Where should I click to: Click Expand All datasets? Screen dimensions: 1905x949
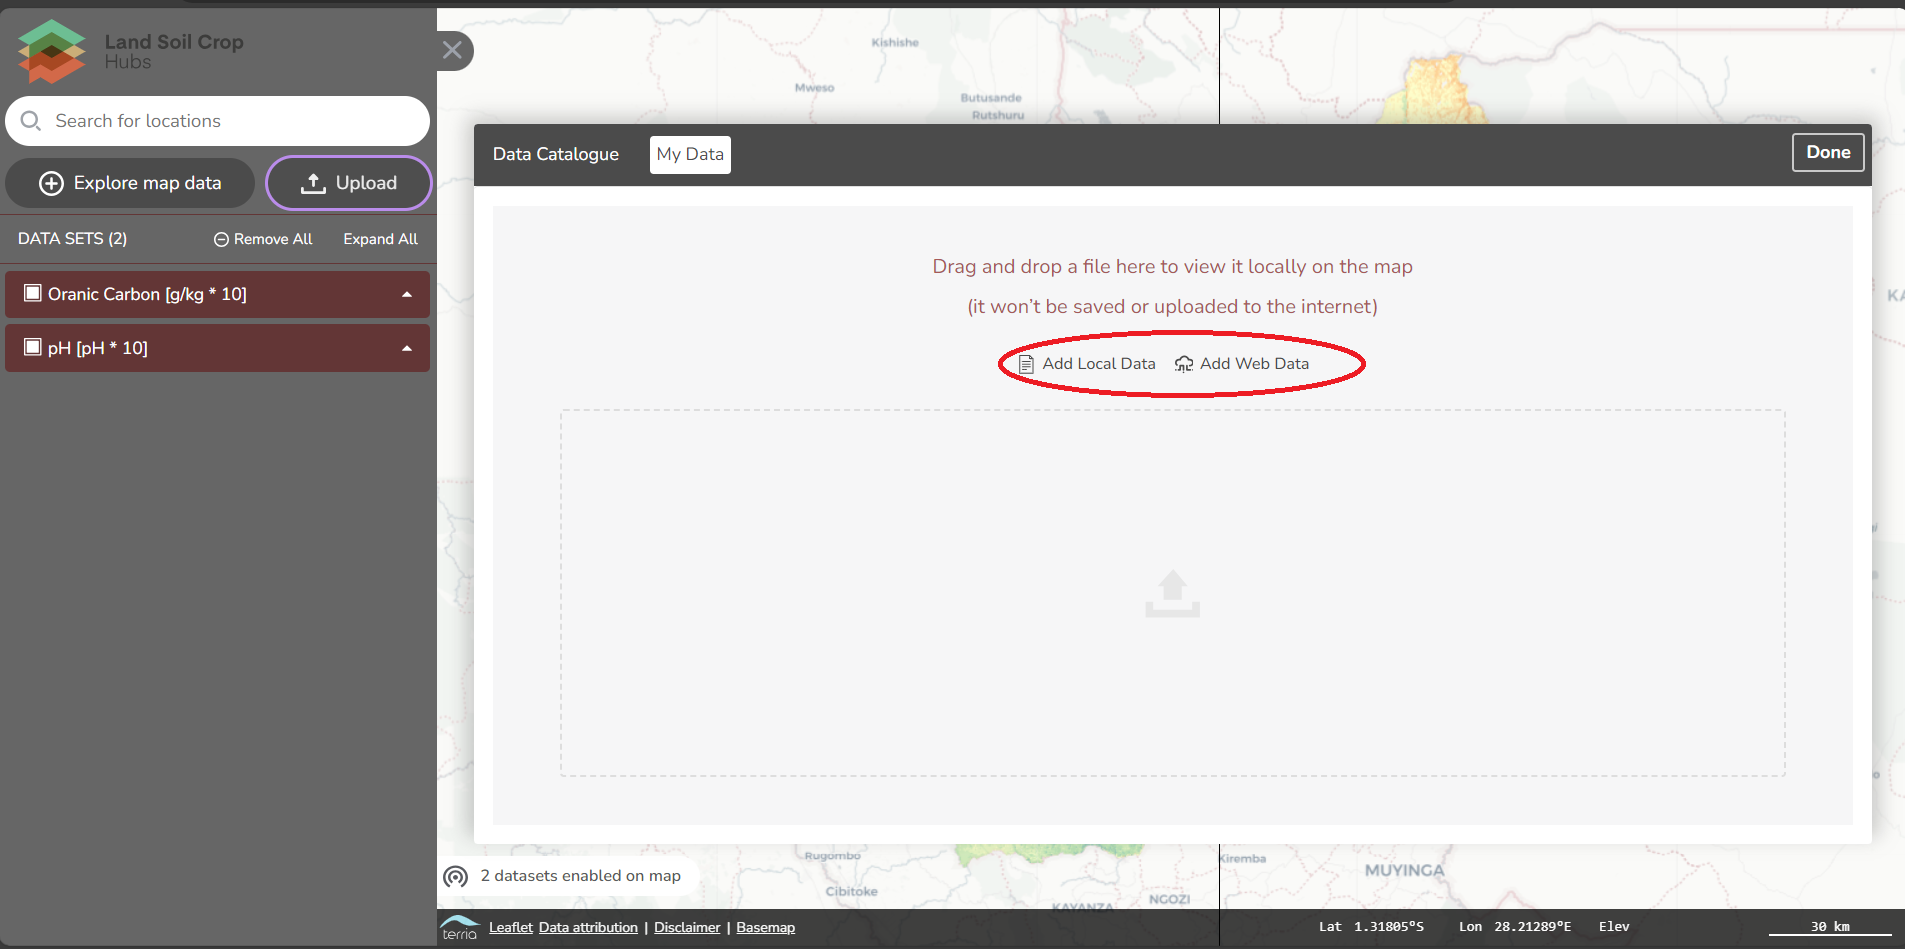pos(381,239)
